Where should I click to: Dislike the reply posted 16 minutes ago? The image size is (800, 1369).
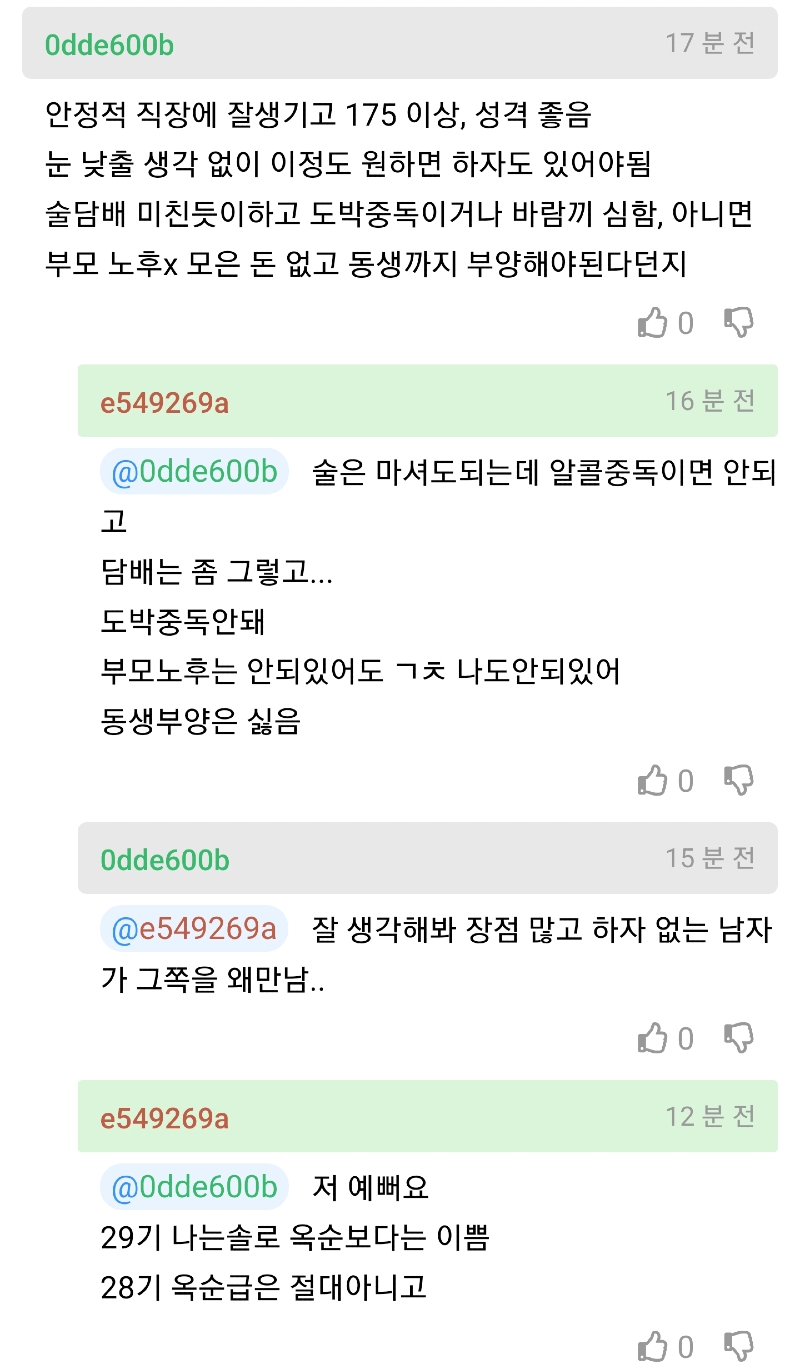tap(738, 780)
